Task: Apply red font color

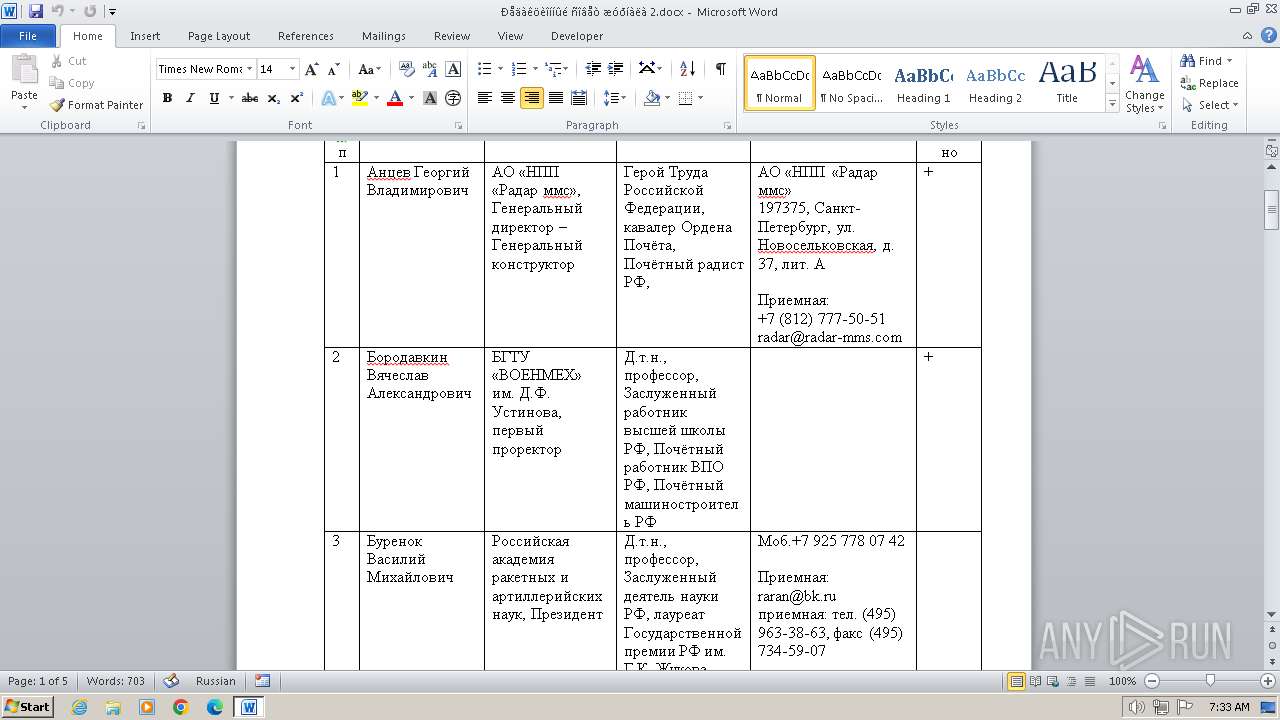Action: click(395, 98)
